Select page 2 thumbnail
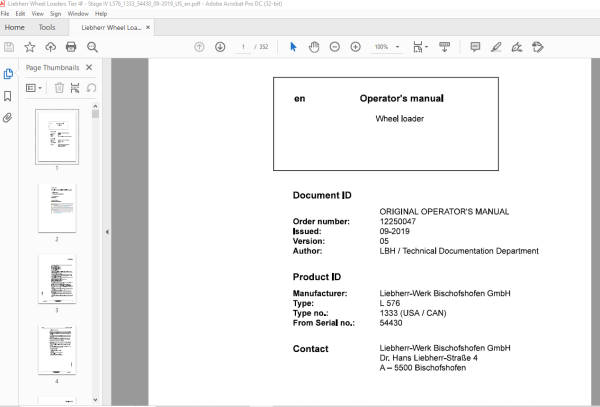 57,208
